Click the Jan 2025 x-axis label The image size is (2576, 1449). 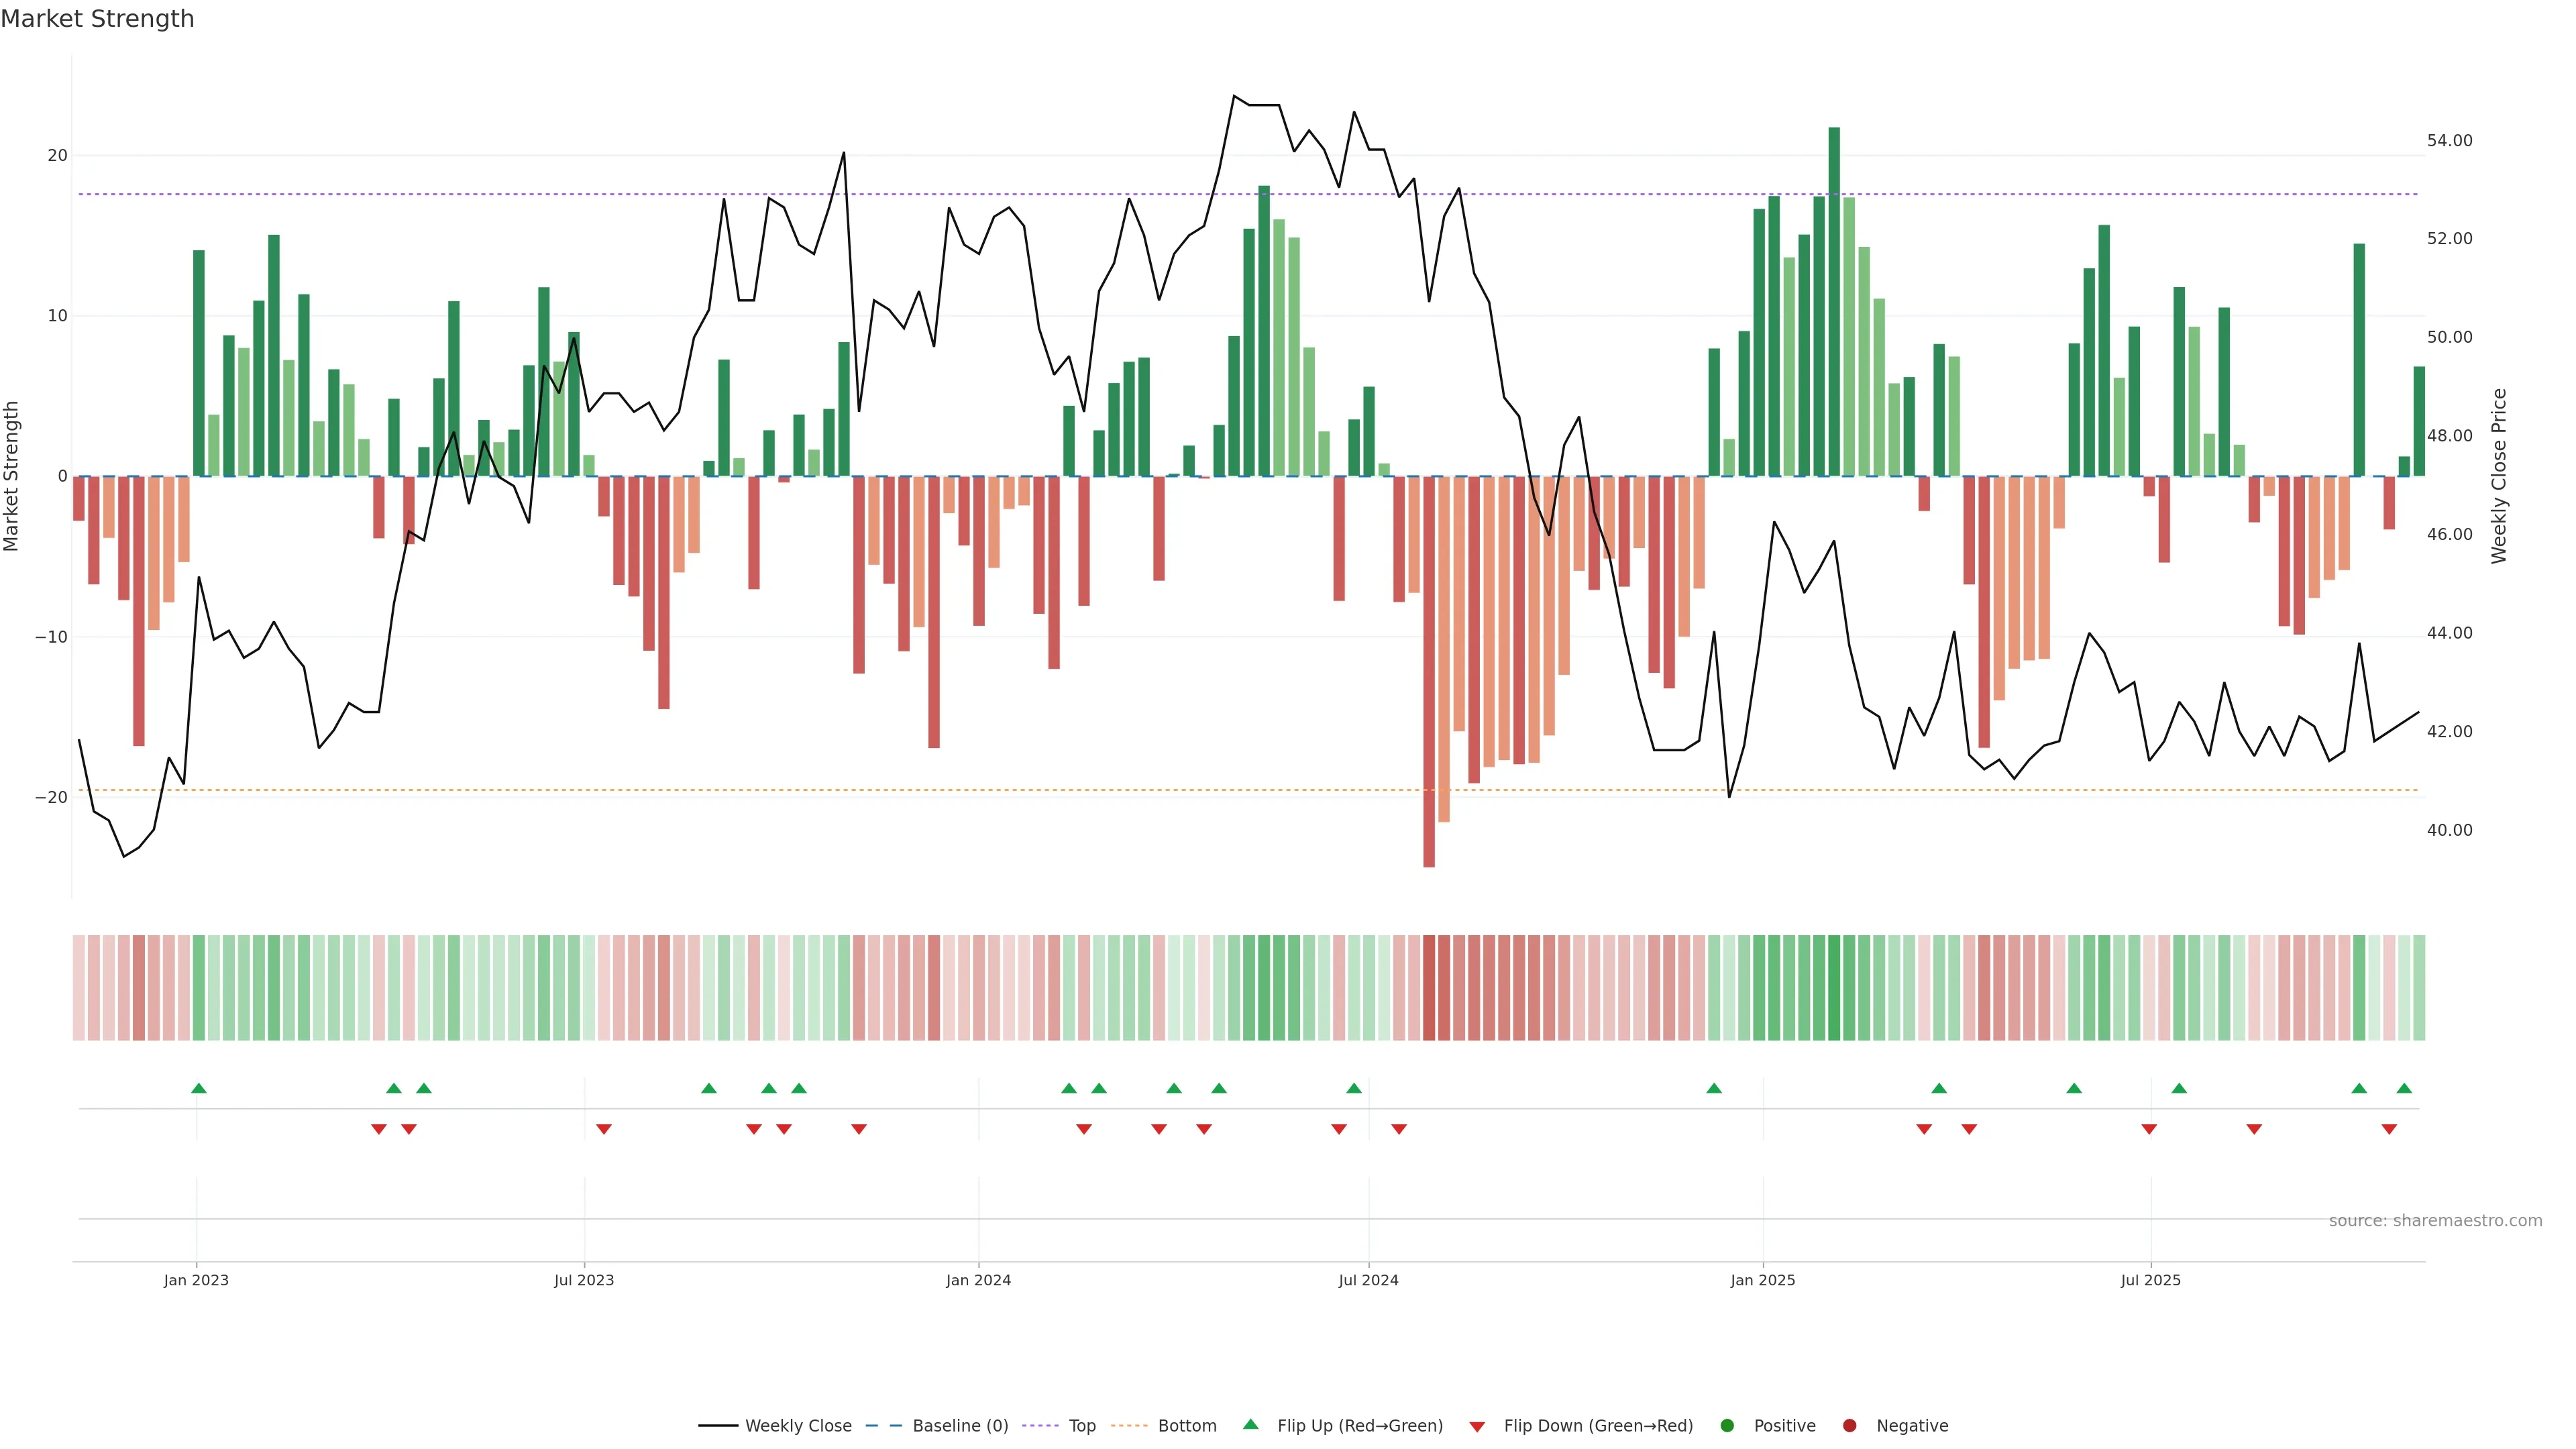(x=1762, y=1280)
